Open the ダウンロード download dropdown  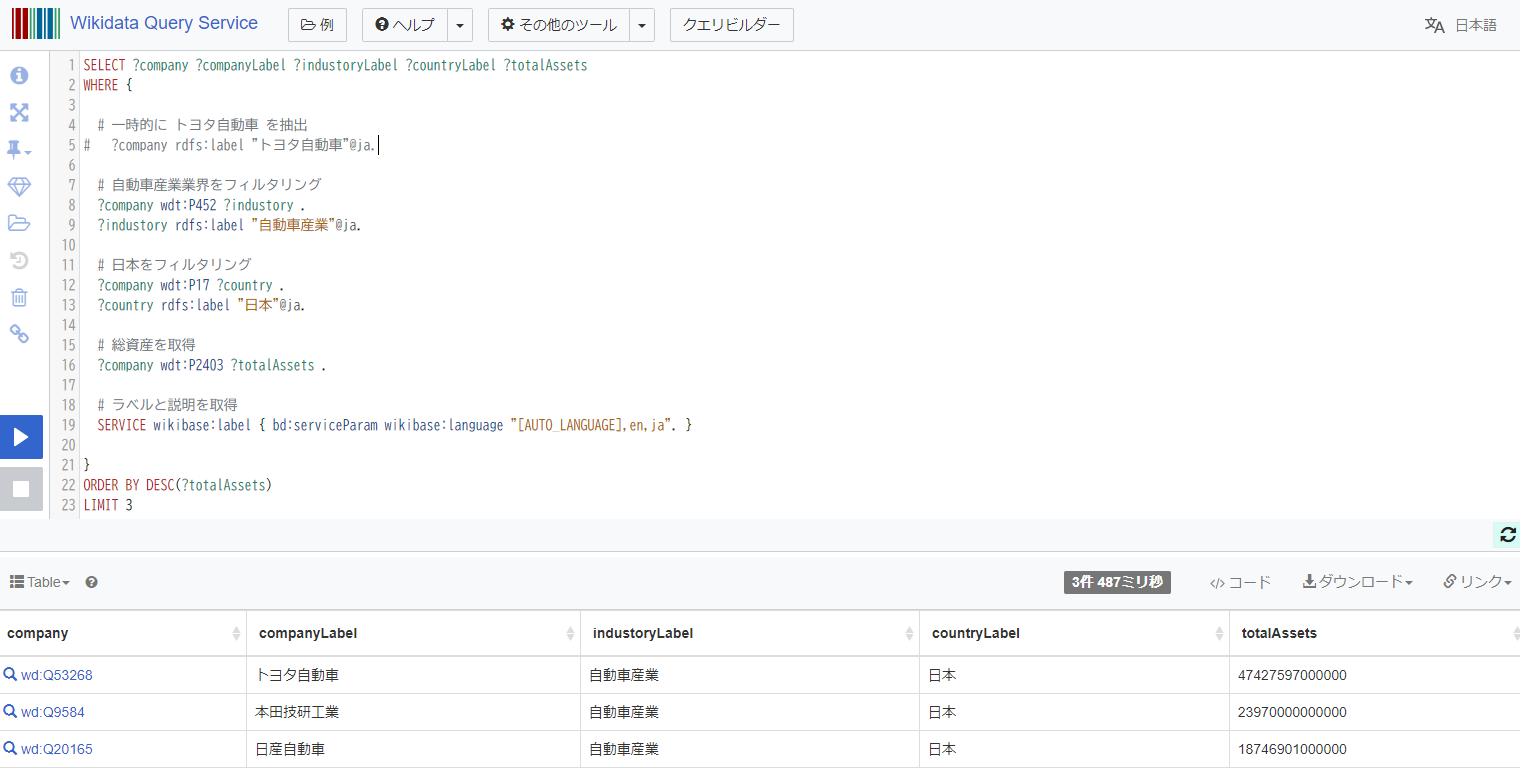pyautogui.click(x=1357, y=582)
